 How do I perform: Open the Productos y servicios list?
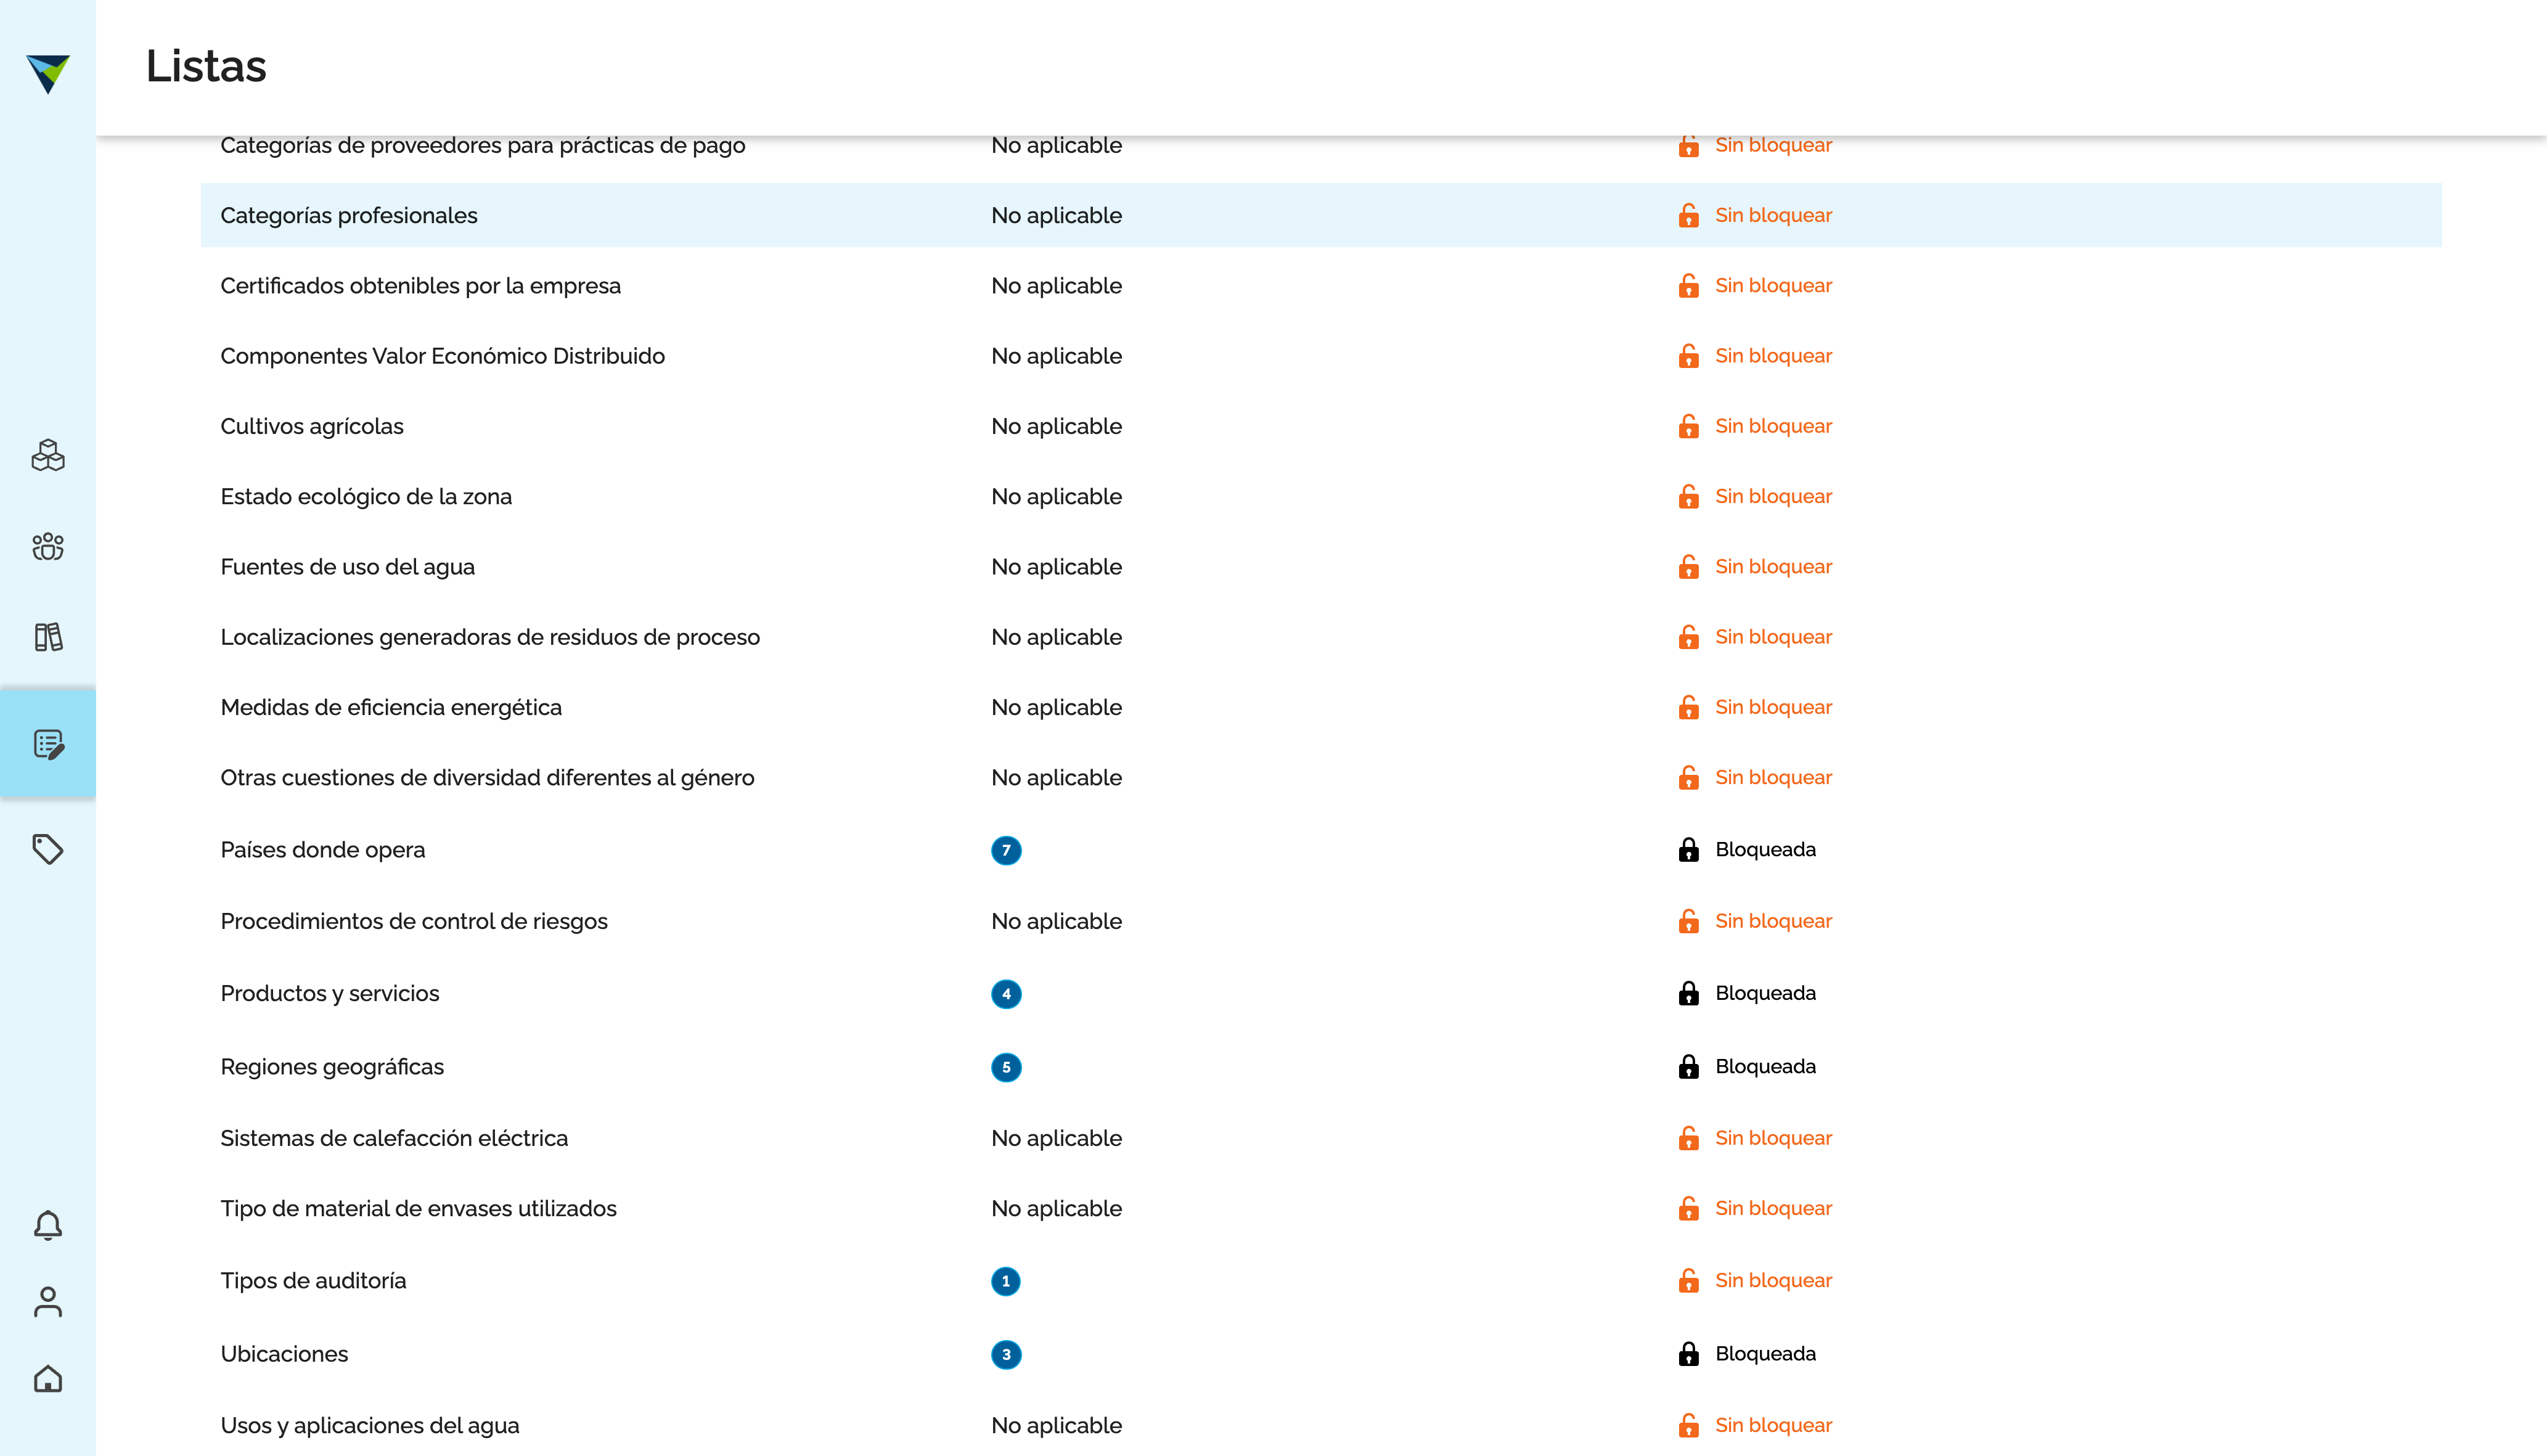[329, 993]
